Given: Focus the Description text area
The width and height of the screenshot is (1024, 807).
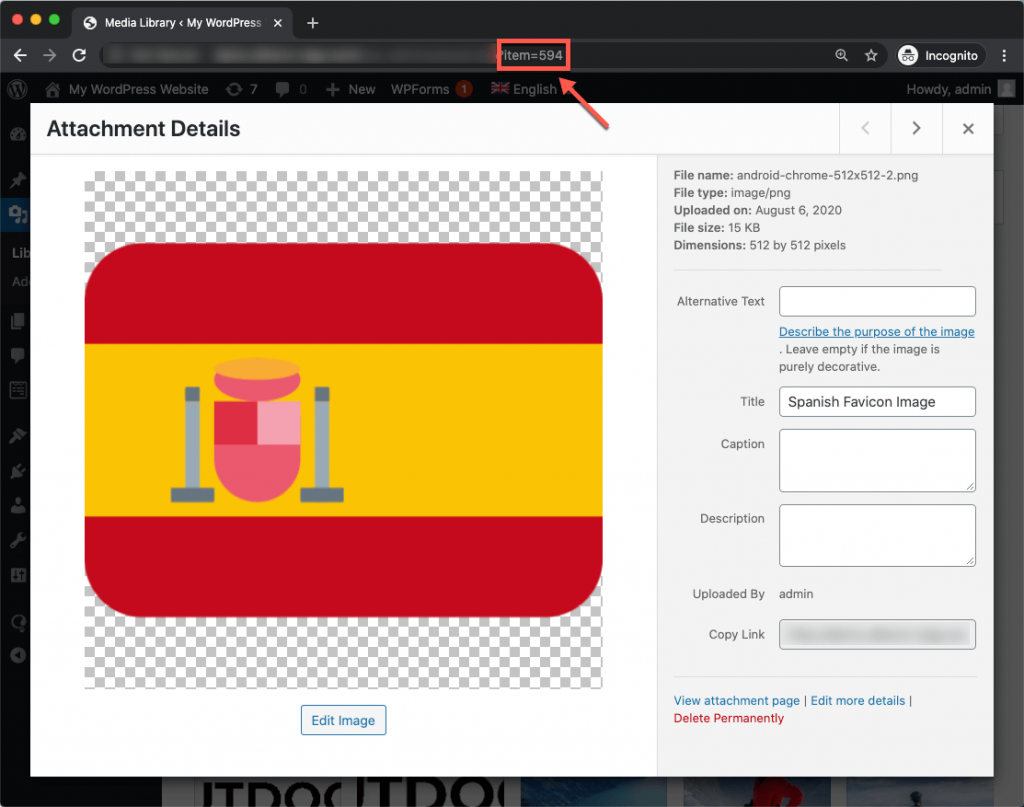Looking at the screenshot, I should click(877, 535).
